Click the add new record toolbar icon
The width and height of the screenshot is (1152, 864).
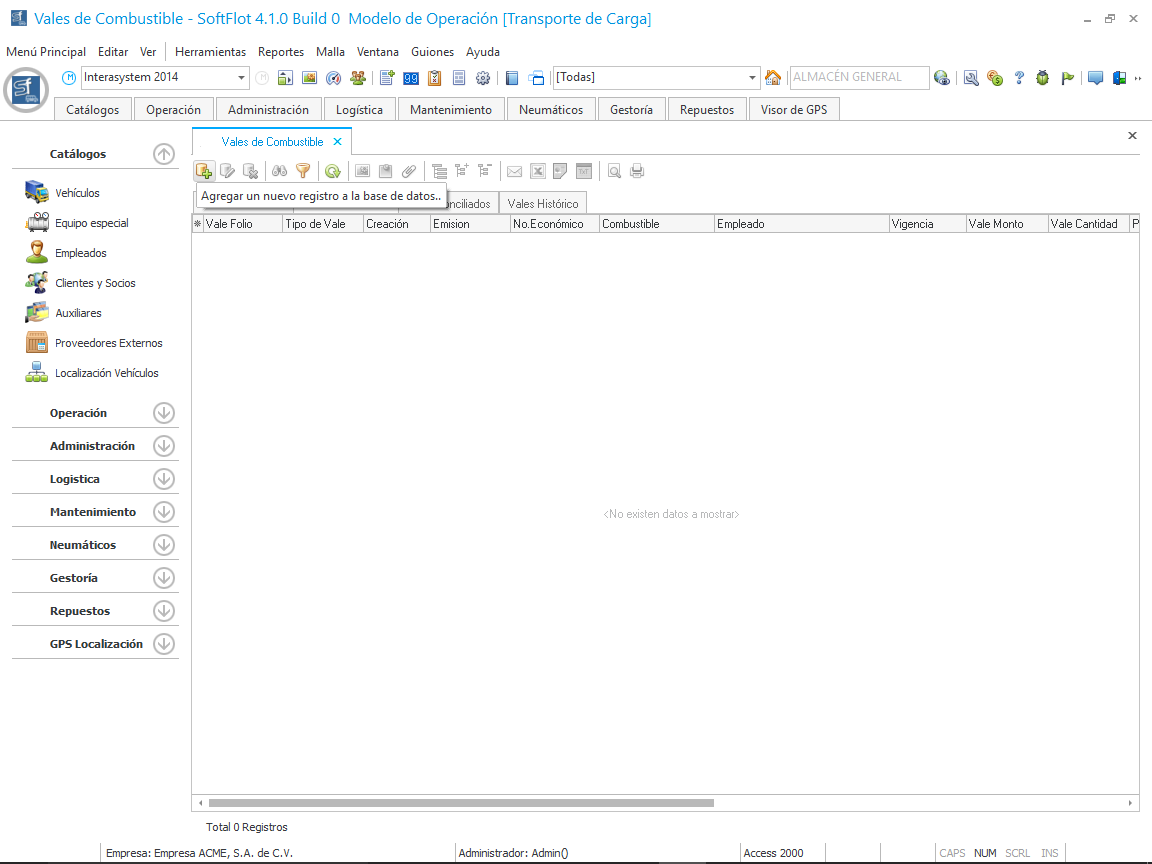pos(204,171)
